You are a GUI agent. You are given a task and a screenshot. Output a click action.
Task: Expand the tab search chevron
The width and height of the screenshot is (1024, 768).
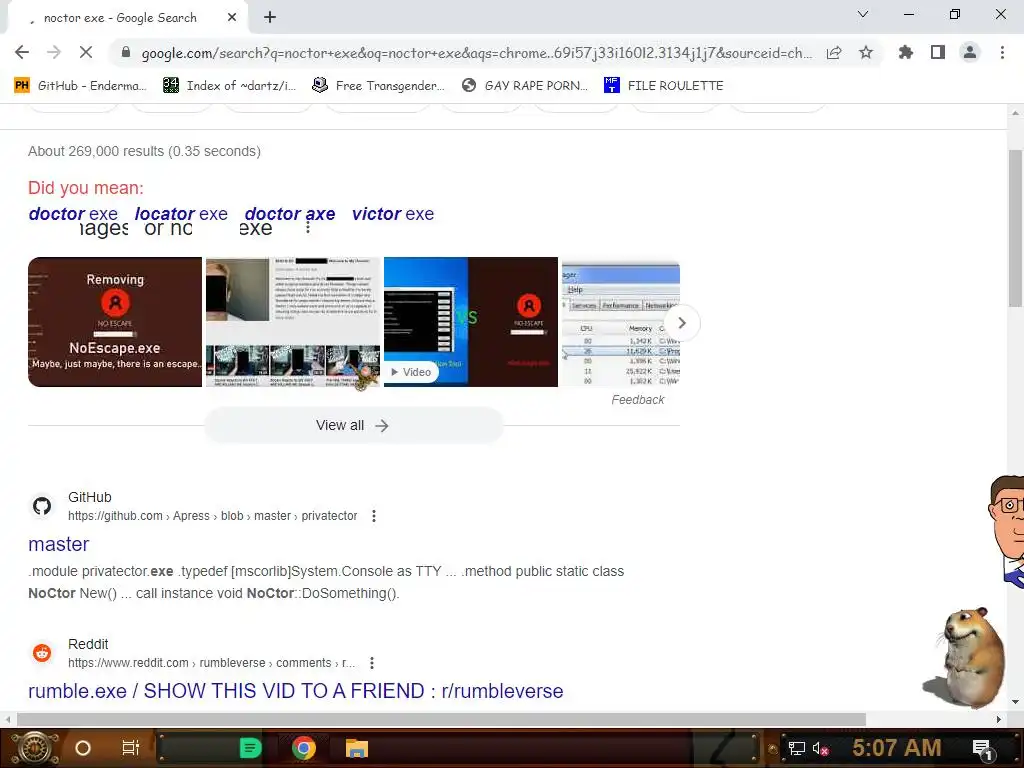pos(863,14)
